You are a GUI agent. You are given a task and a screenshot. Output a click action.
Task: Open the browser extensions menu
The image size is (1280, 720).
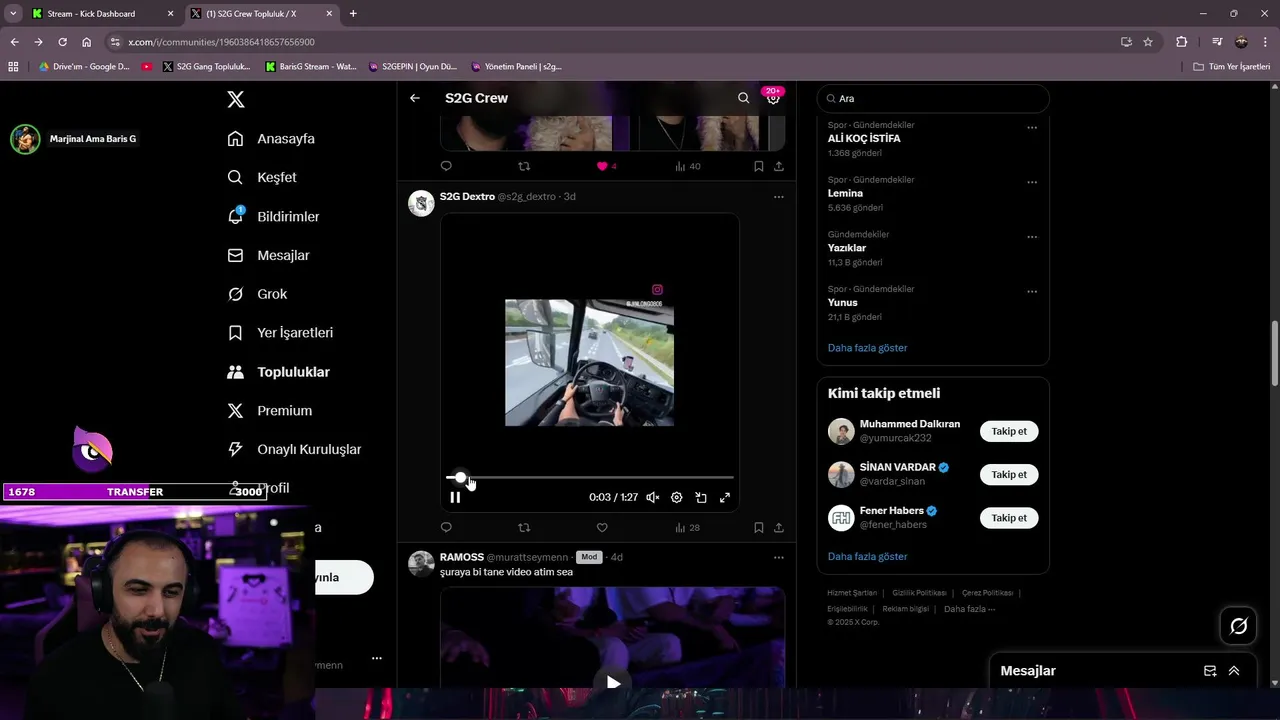[x=1182, y=42]
